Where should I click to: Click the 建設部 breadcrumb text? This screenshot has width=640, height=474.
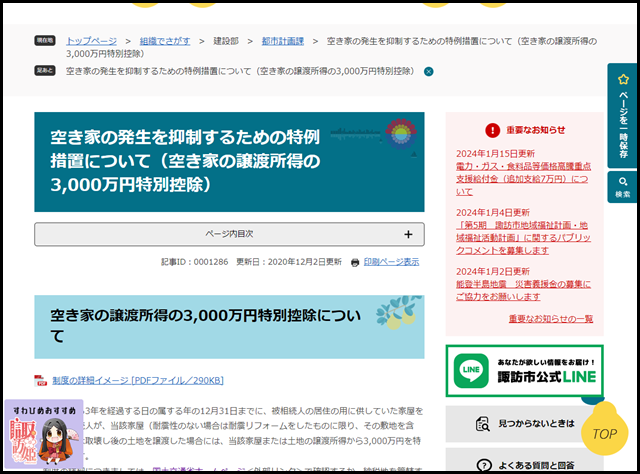tap(226, 41)
